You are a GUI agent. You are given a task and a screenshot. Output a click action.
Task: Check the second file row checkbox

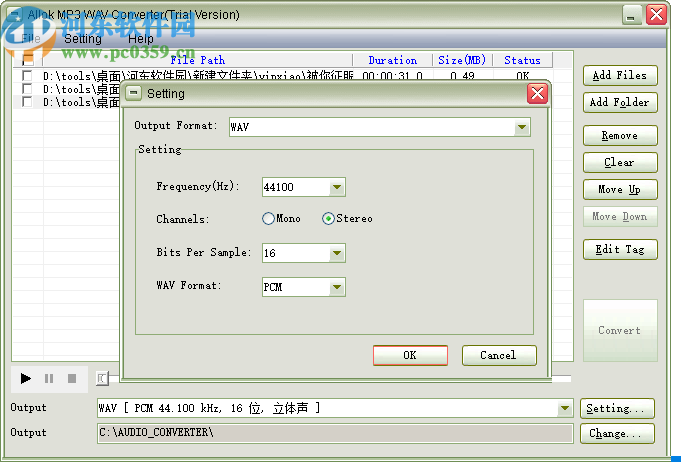click(x=27, y=89)
